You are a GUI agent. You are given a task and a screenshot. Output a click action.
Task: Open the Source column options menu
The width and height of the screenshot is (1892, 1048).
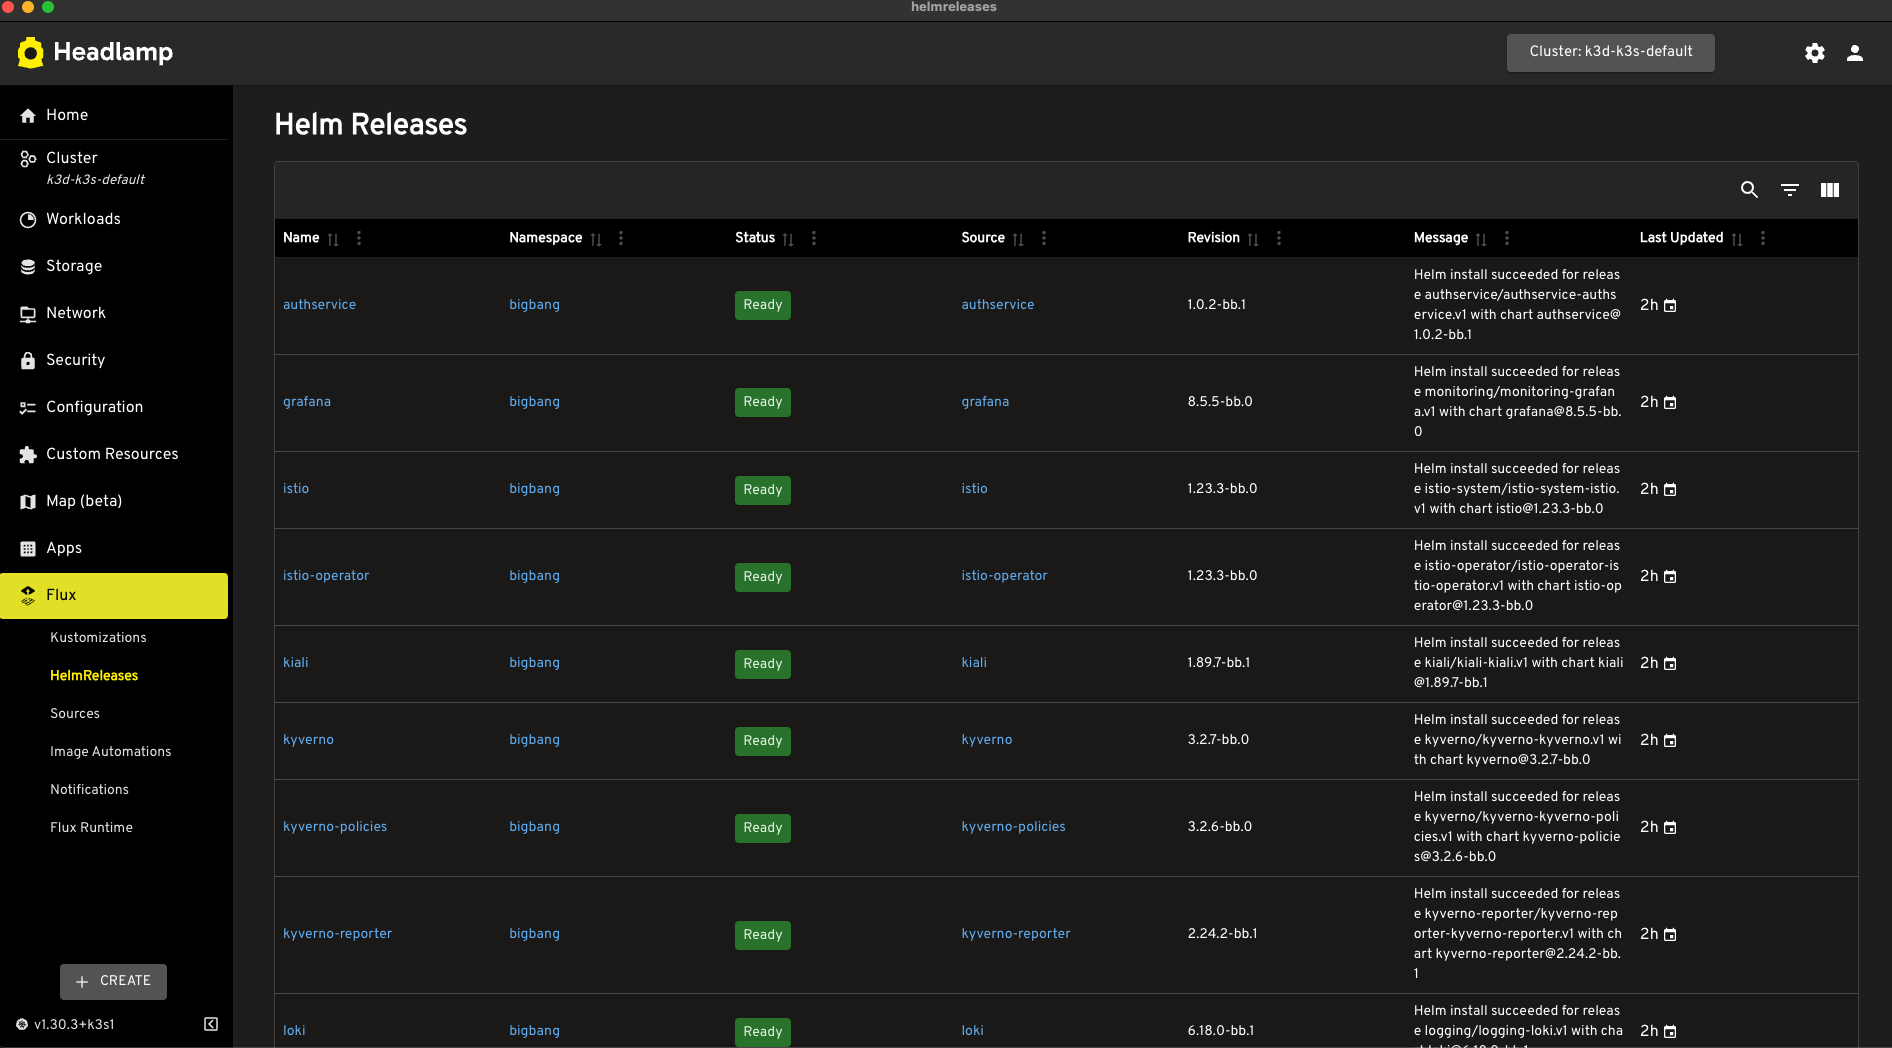1043,238
